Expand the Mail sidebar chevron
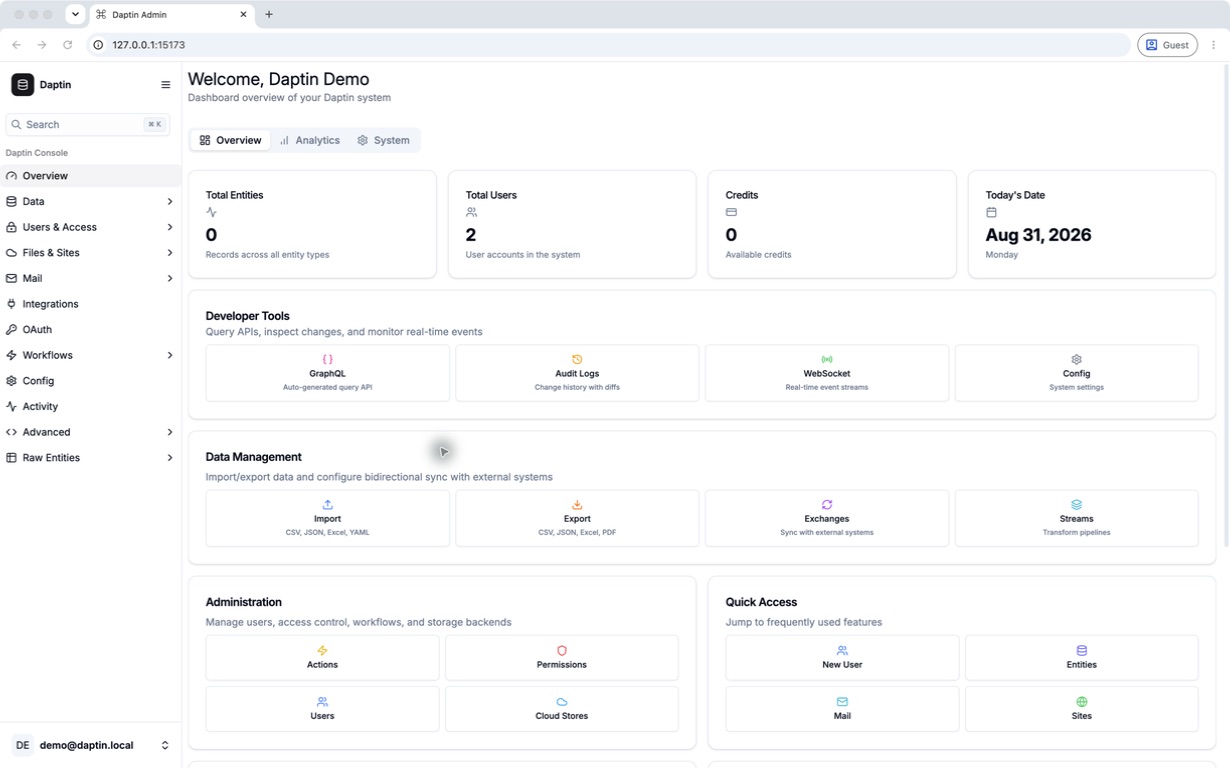The image size is (1230, 768). (x=170, y=278)
